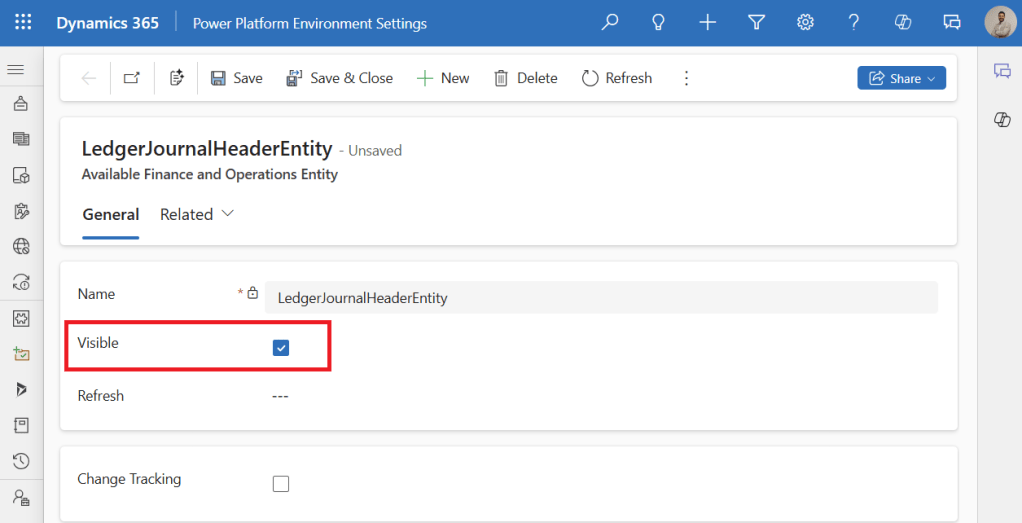Open the Share dropdown button
This screenshot has height=523, width=1022.
click(901, 78)
